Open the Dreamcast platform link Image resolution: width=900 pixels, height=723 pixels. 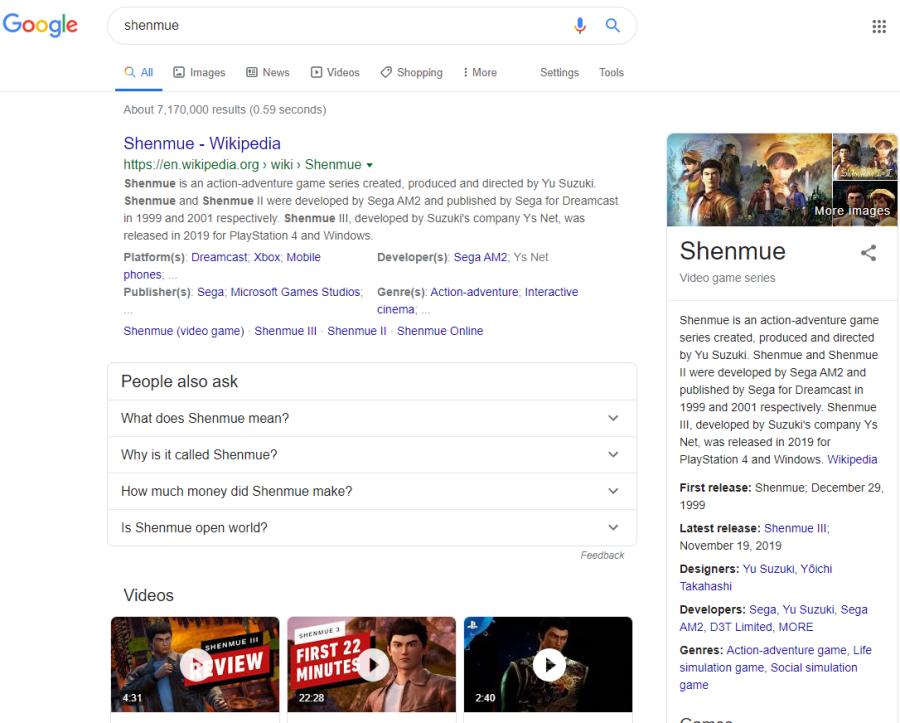click(219, 258)
